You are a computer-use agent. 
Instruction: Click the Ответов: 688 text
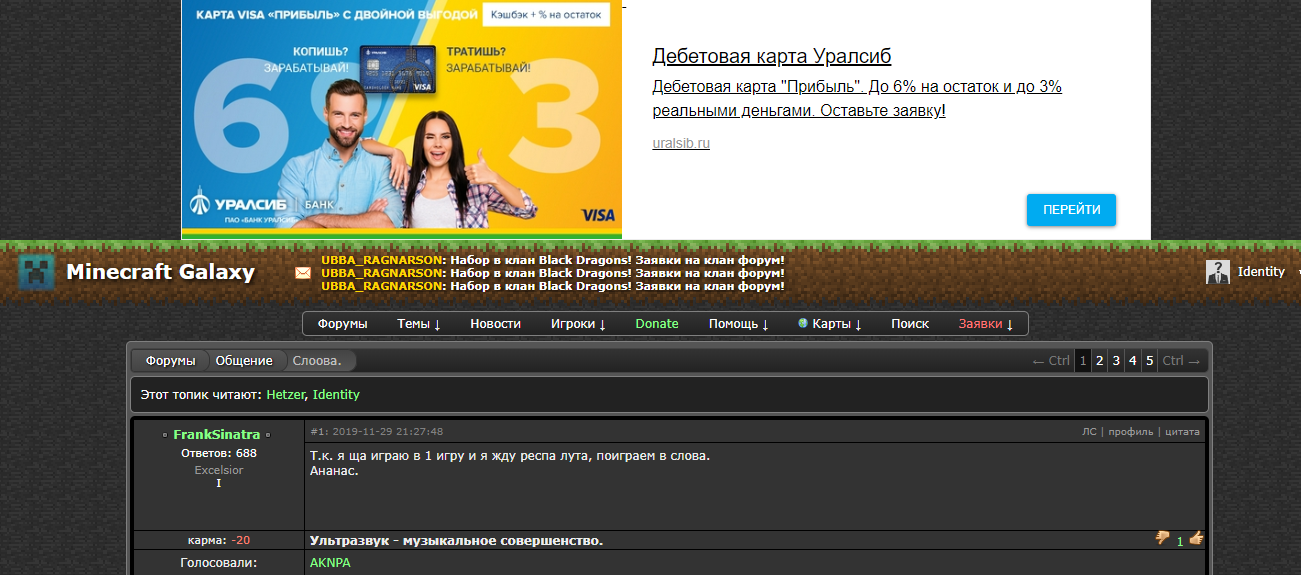(219, 453)
